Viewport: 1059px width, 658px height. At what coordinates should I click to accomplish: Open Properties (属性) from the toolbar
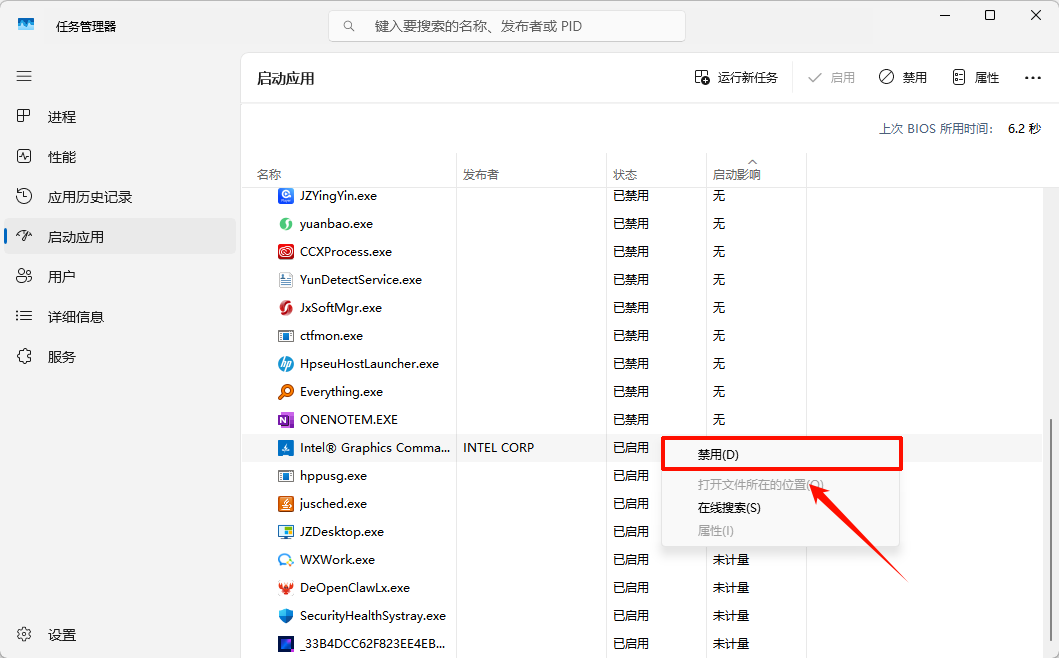[x=975, y=78]
